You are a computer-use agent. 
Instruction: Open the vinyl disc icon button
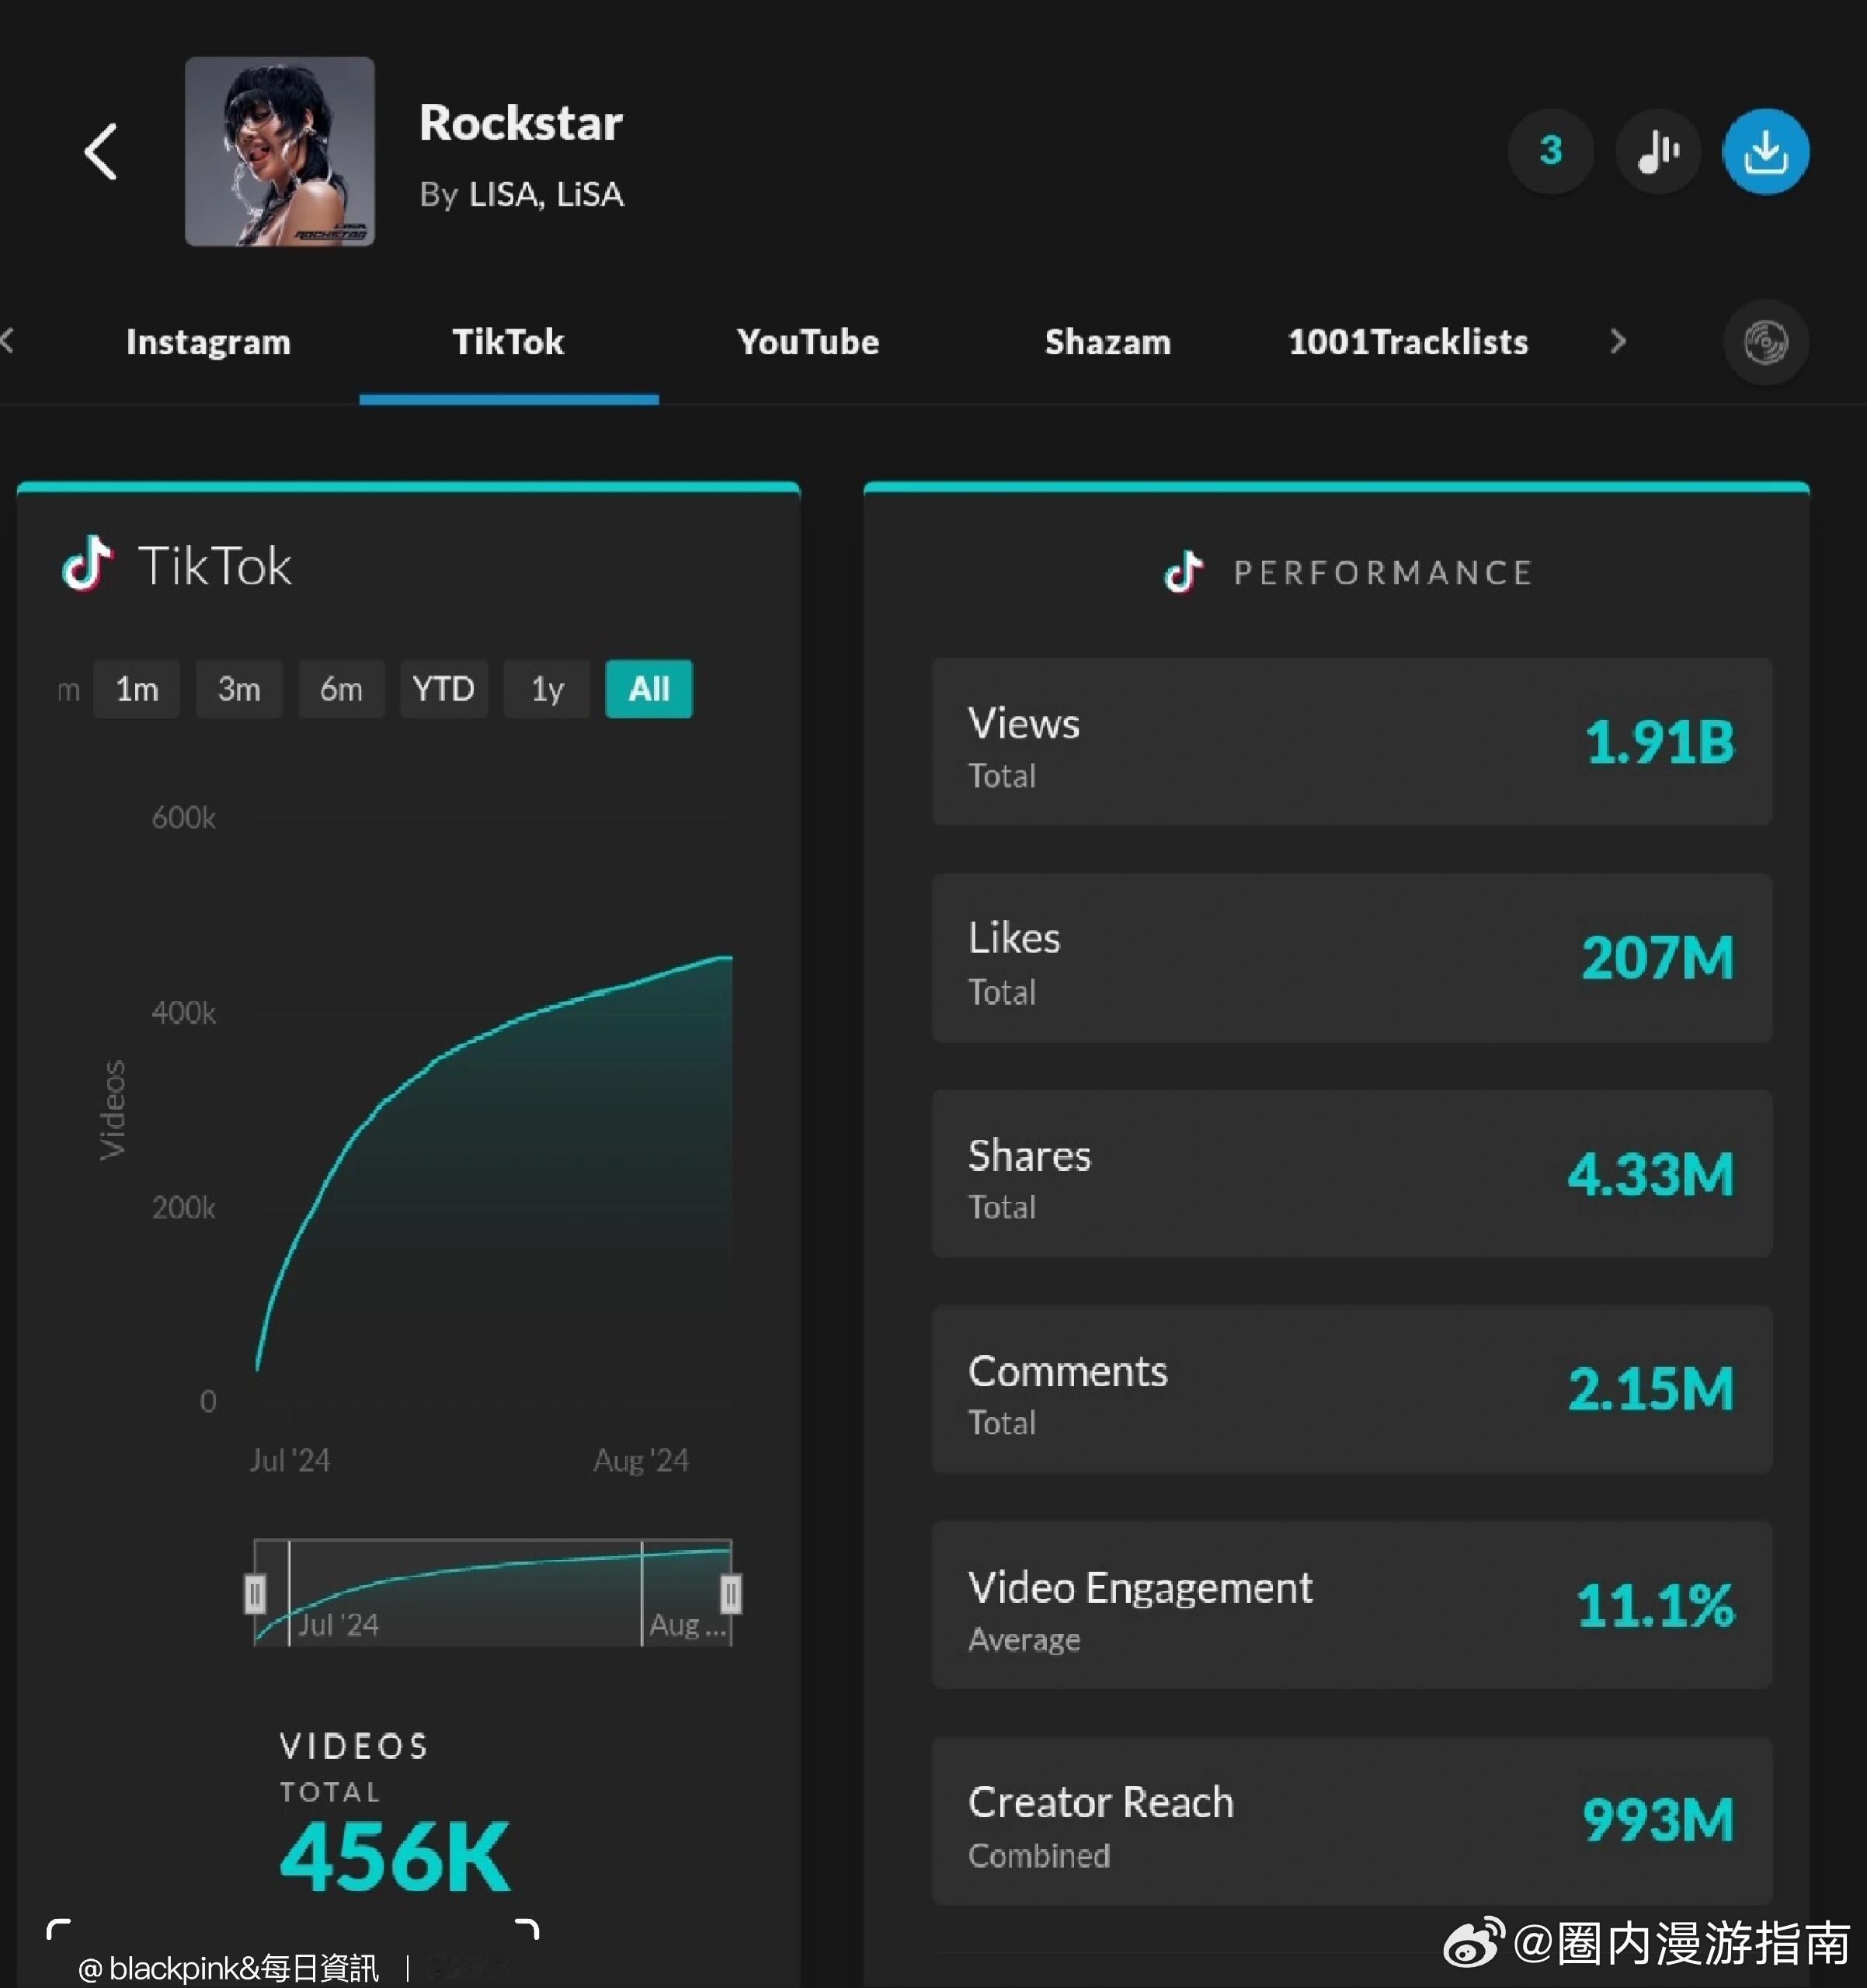[1766, 342]
